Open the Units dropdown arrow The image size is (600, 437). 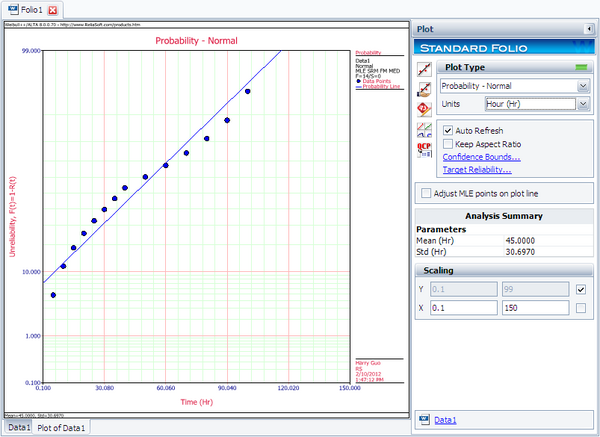tap(583, 104)
